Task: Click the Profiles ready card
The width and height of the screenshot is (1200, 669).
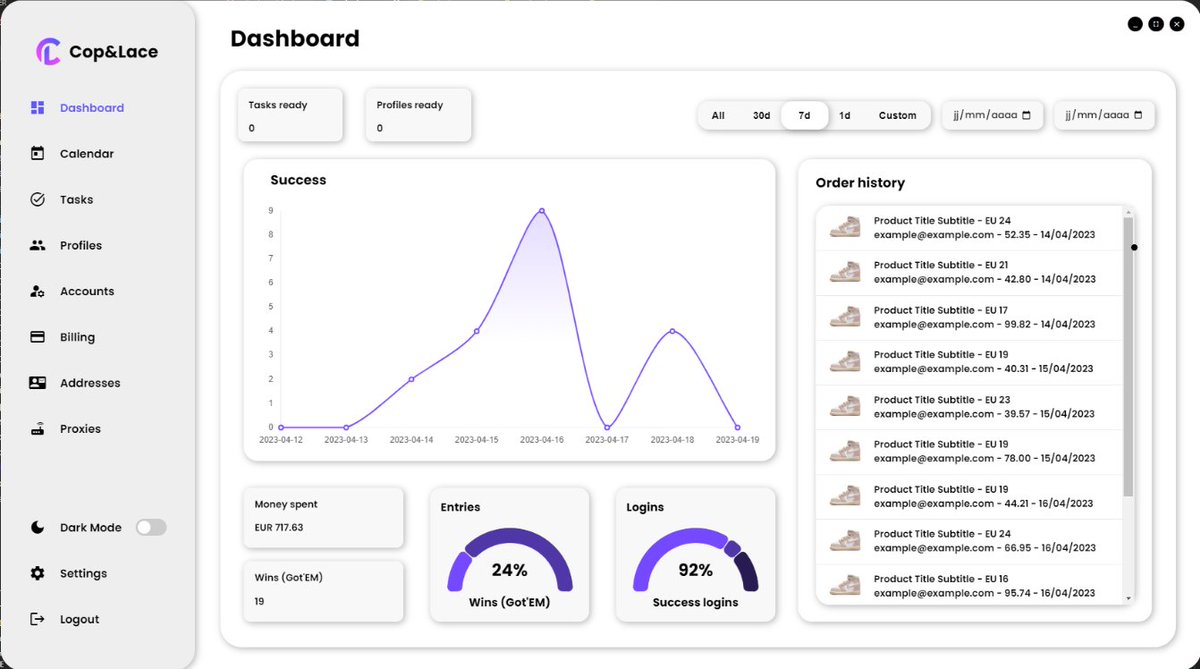Action: pos(418,115)
